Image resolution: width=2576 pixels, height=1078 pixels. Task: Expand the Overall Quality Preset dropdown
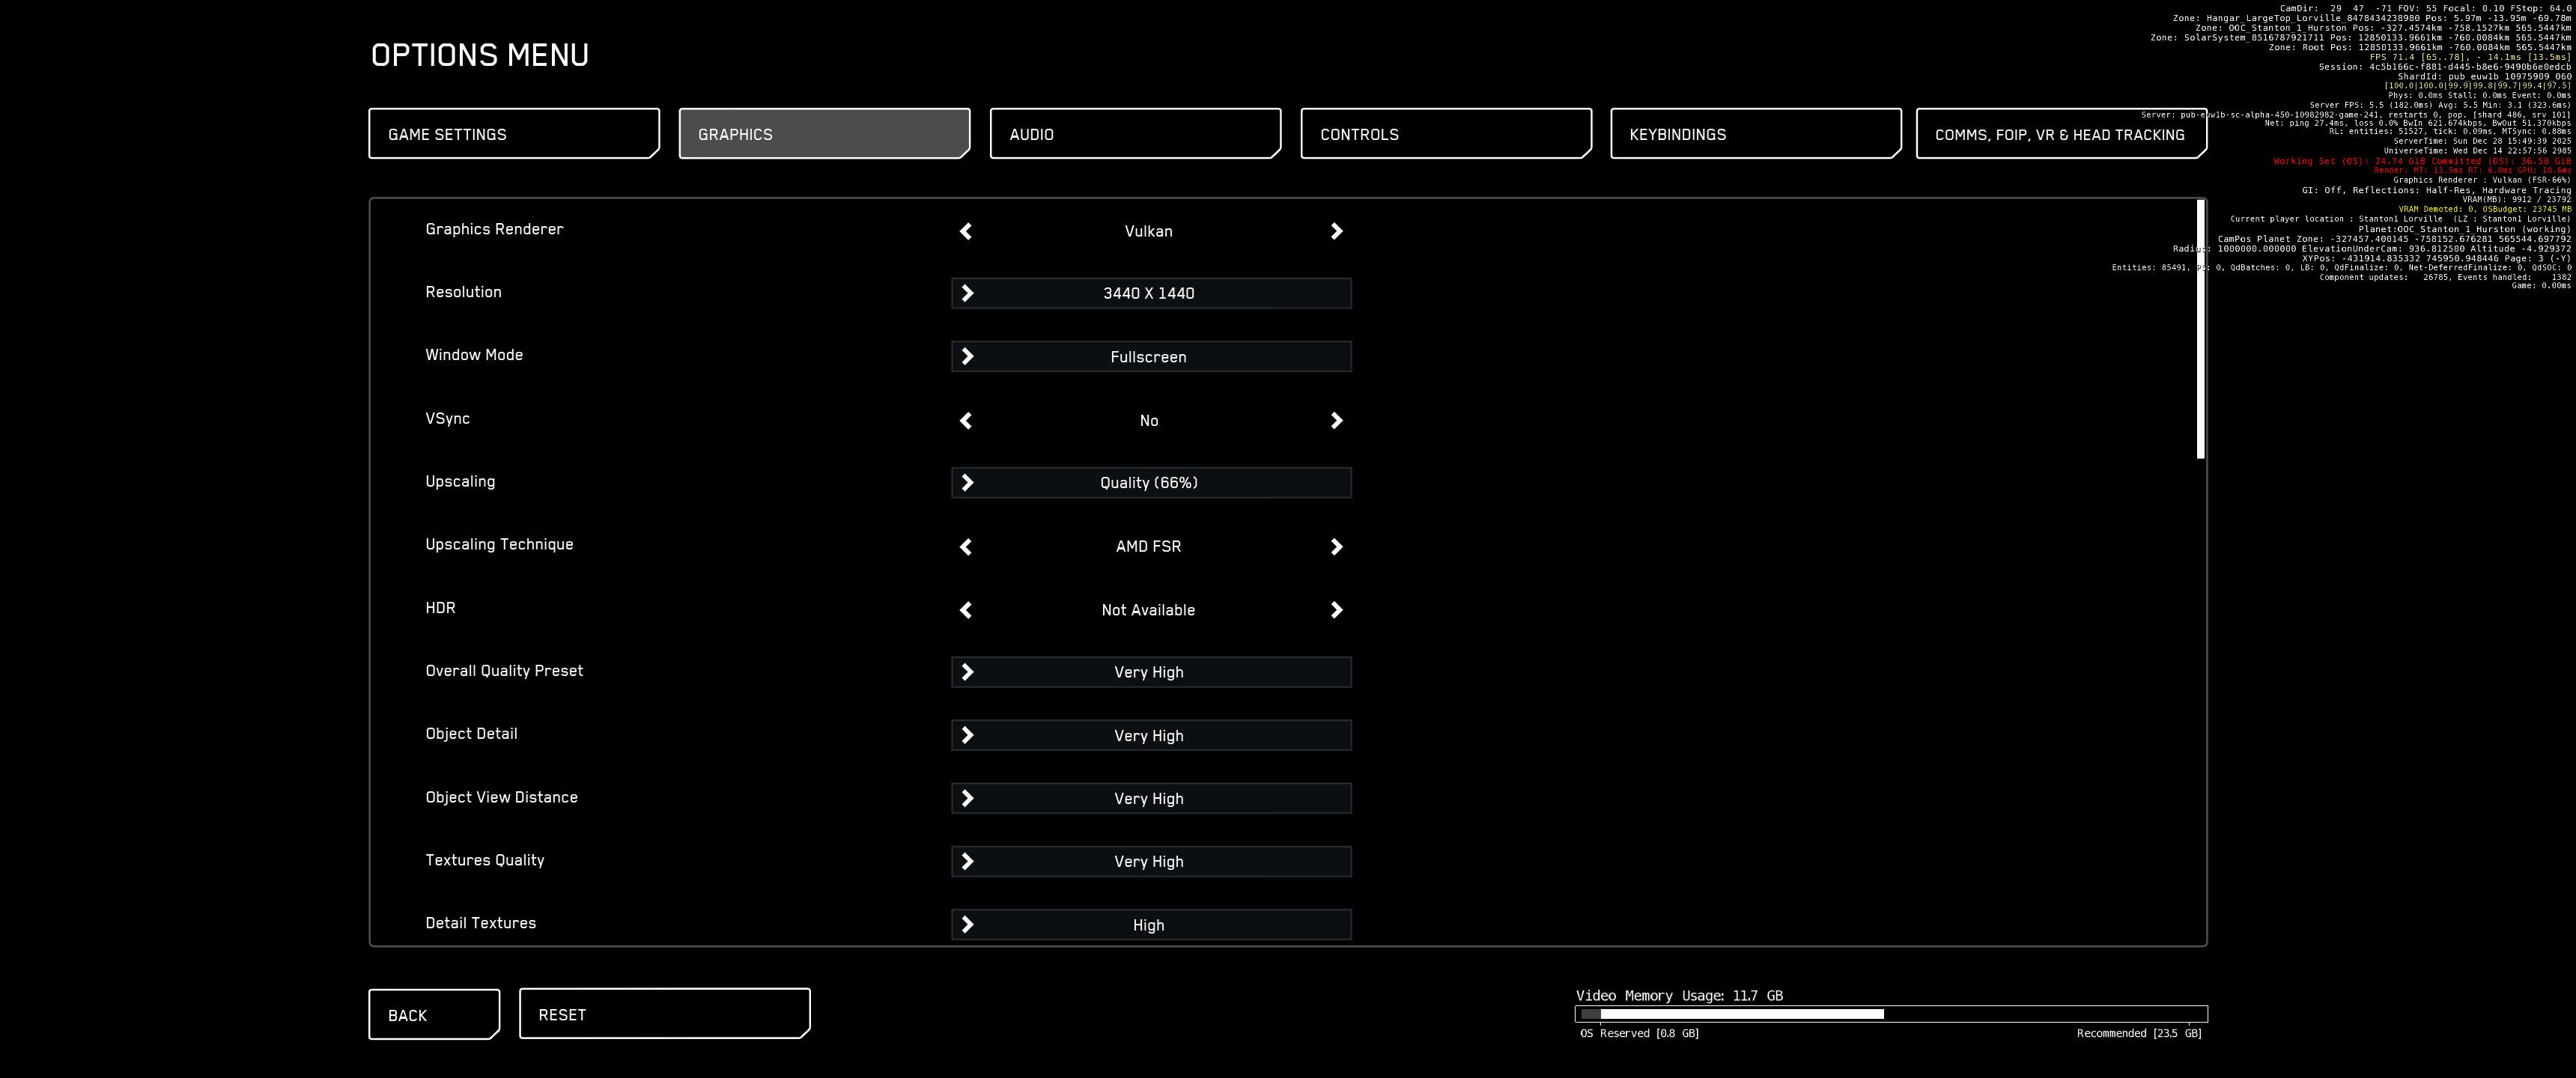pyautogui.click(x=1150, y=672)
